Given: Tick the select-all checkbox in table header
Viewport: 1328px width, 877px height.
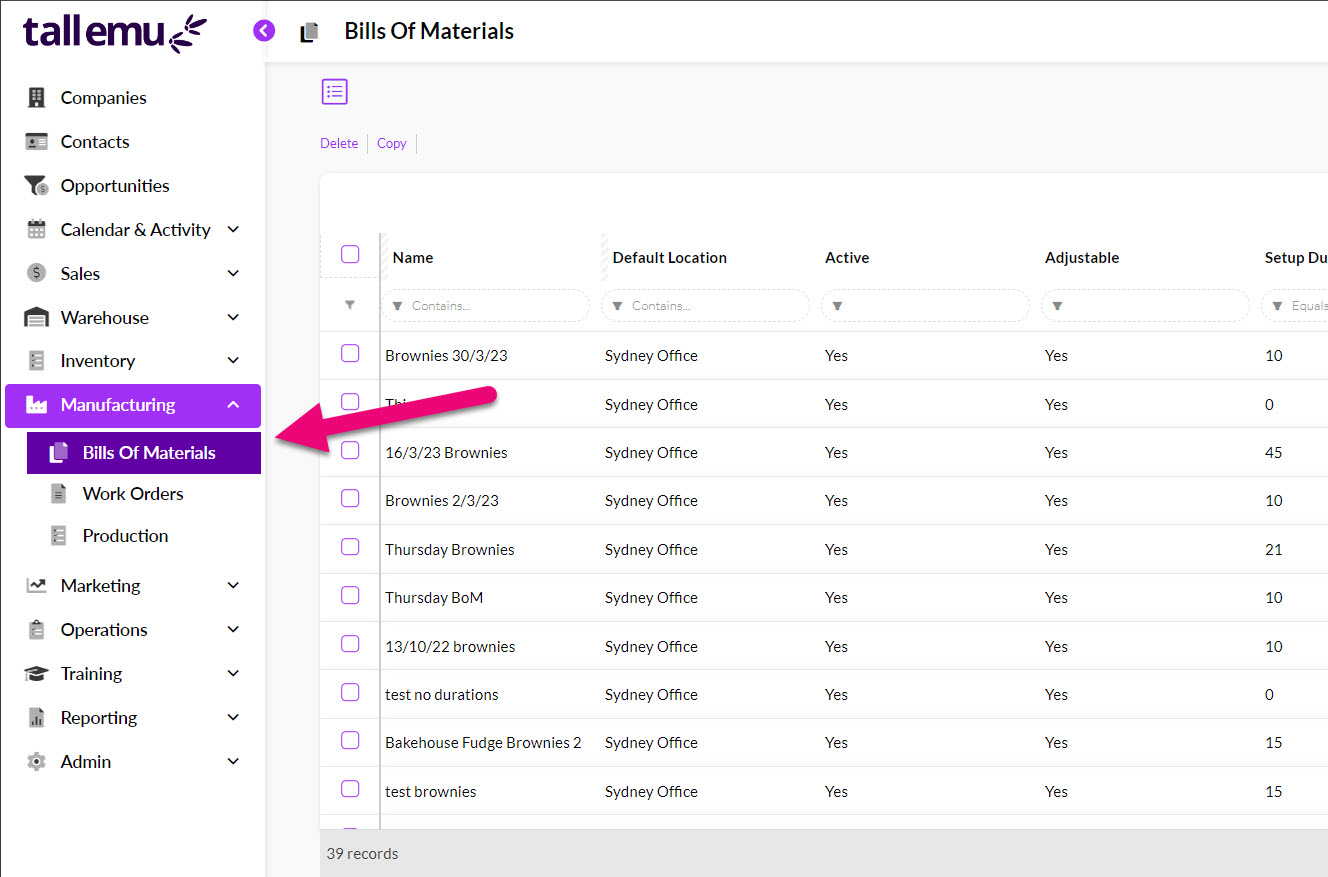Looking at the screenshot, I should 350,254.
